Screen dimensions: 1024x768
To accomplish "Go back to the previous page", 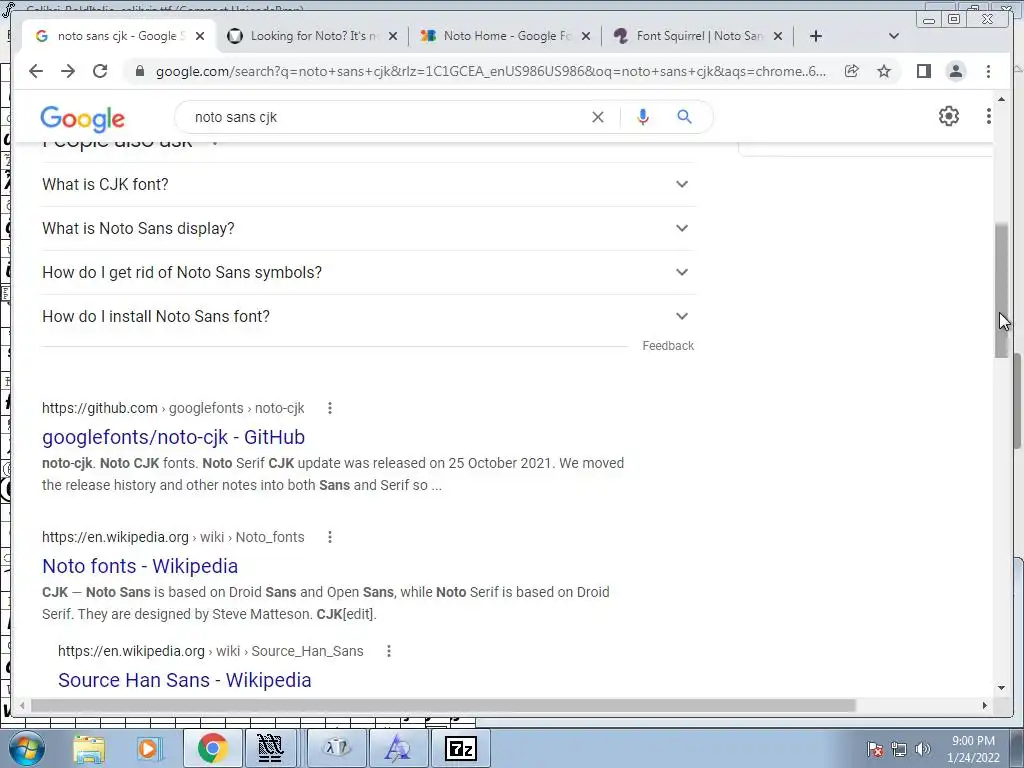I will coord(36,71).
